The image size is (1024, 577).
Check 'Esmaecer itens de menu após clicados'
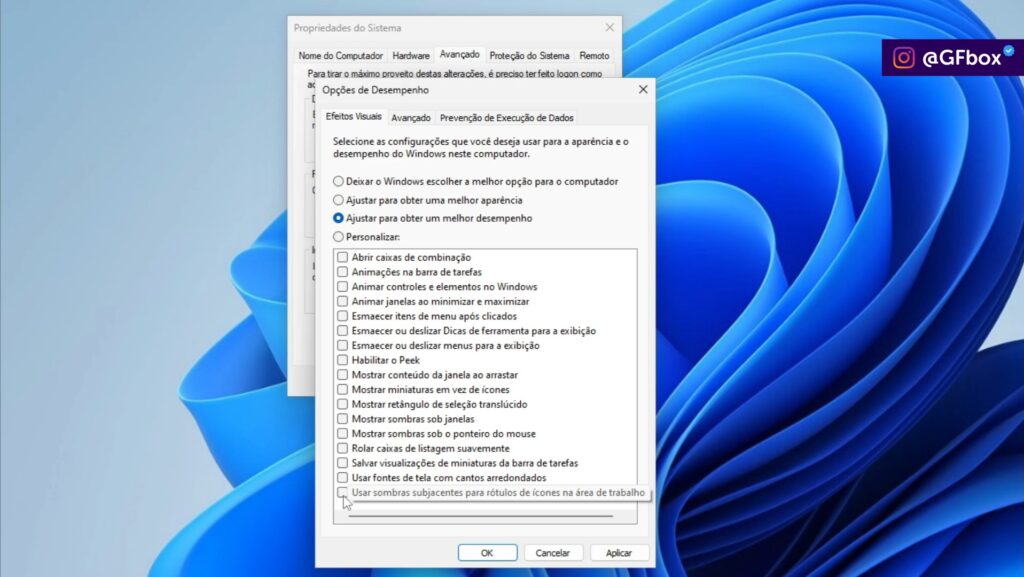[342, 316]
